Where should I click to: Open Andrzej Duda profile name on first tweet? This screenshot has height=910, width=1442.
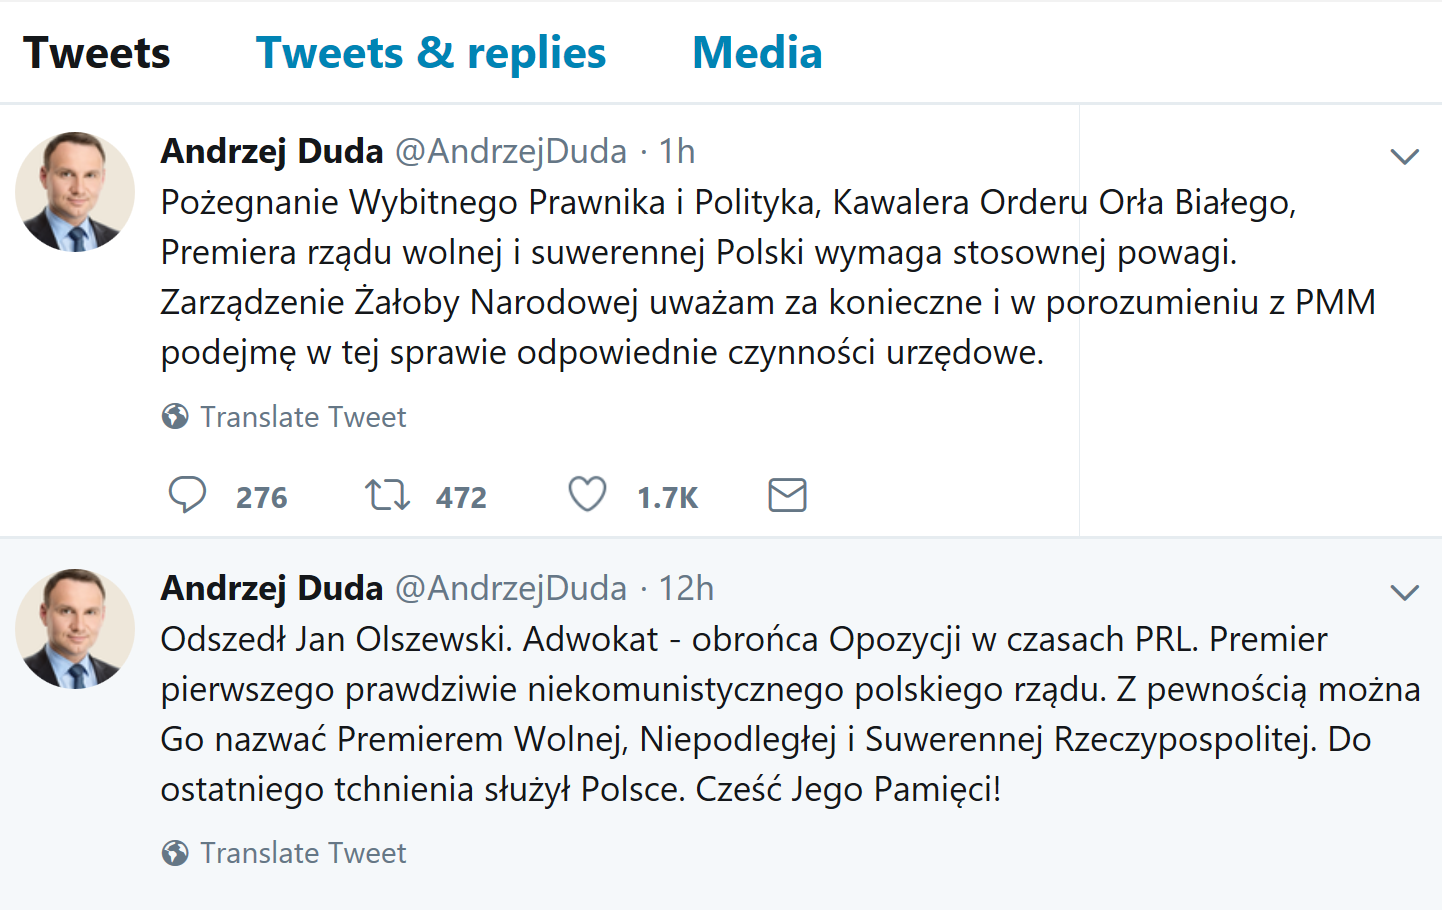click(272, 151)
